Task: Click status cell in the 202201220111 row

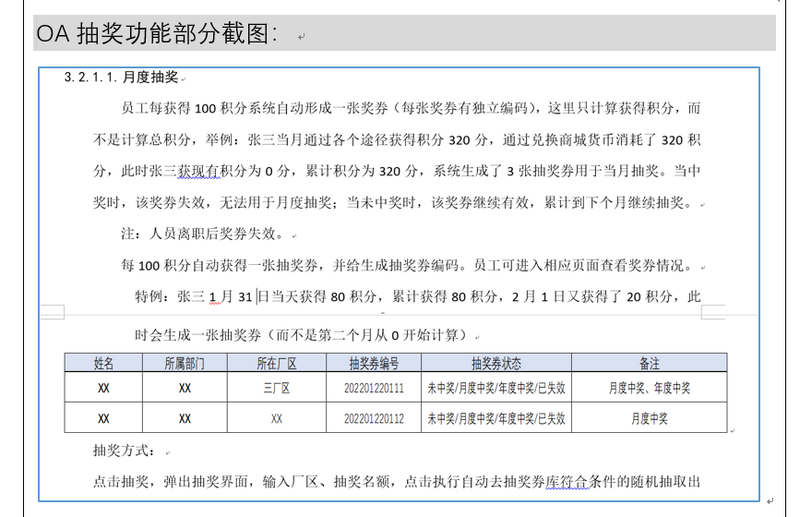Action: (496, 388)
